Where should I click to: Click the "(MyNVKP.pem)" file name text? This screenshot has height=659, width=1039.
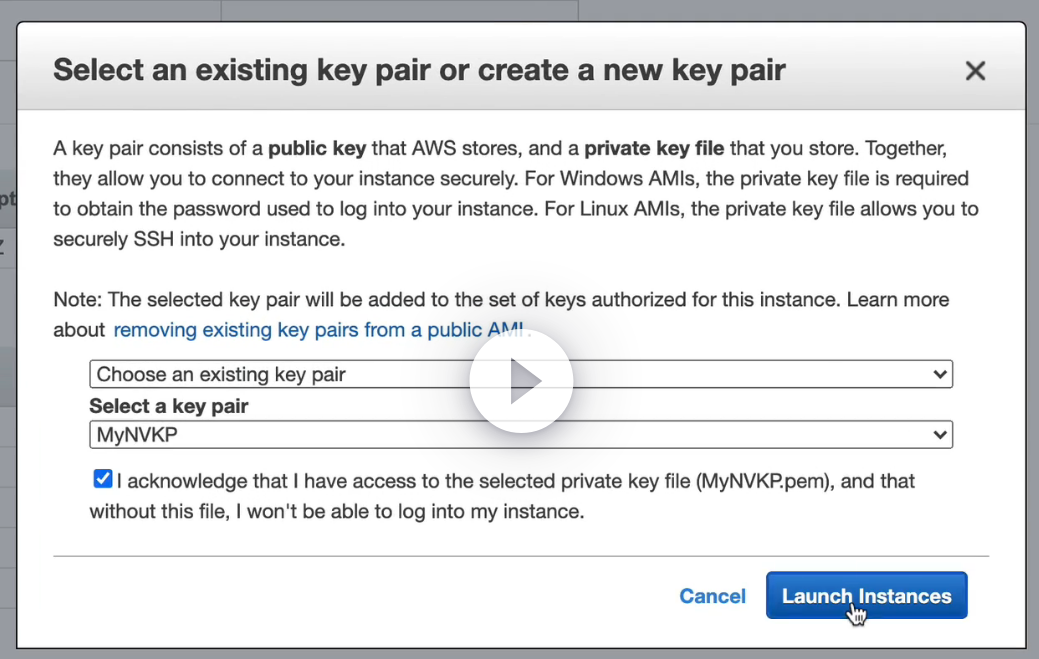coord(765,482)
